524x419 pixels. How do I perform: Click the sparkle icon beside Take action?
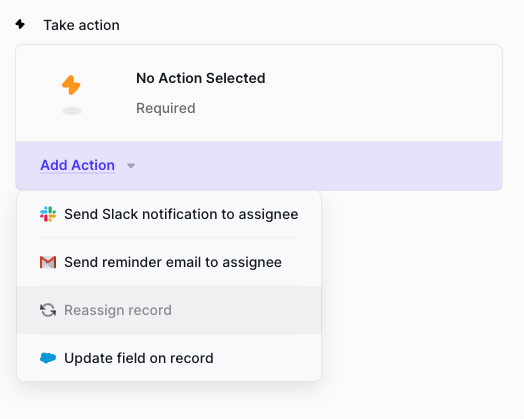coord(20,24)
